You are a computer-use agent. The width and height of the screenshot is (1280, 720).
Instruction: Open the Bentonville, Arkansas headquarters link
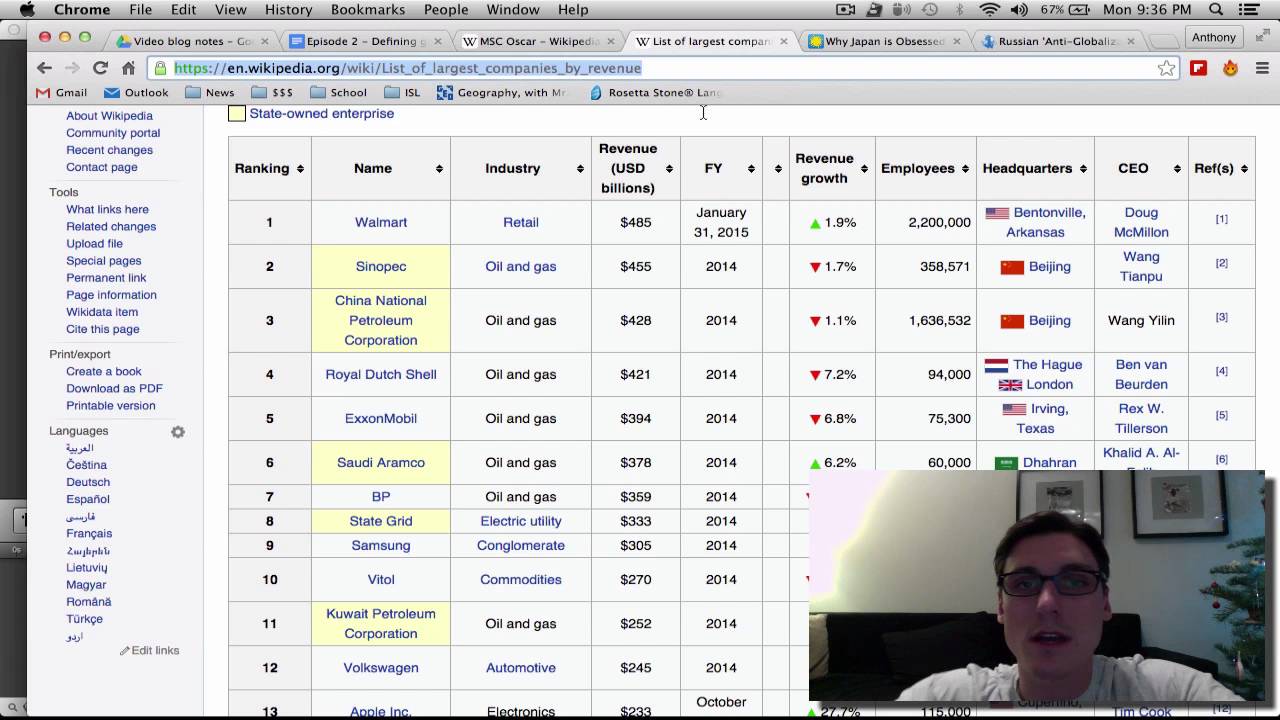pyautogui.click(x=1047, y=223)
